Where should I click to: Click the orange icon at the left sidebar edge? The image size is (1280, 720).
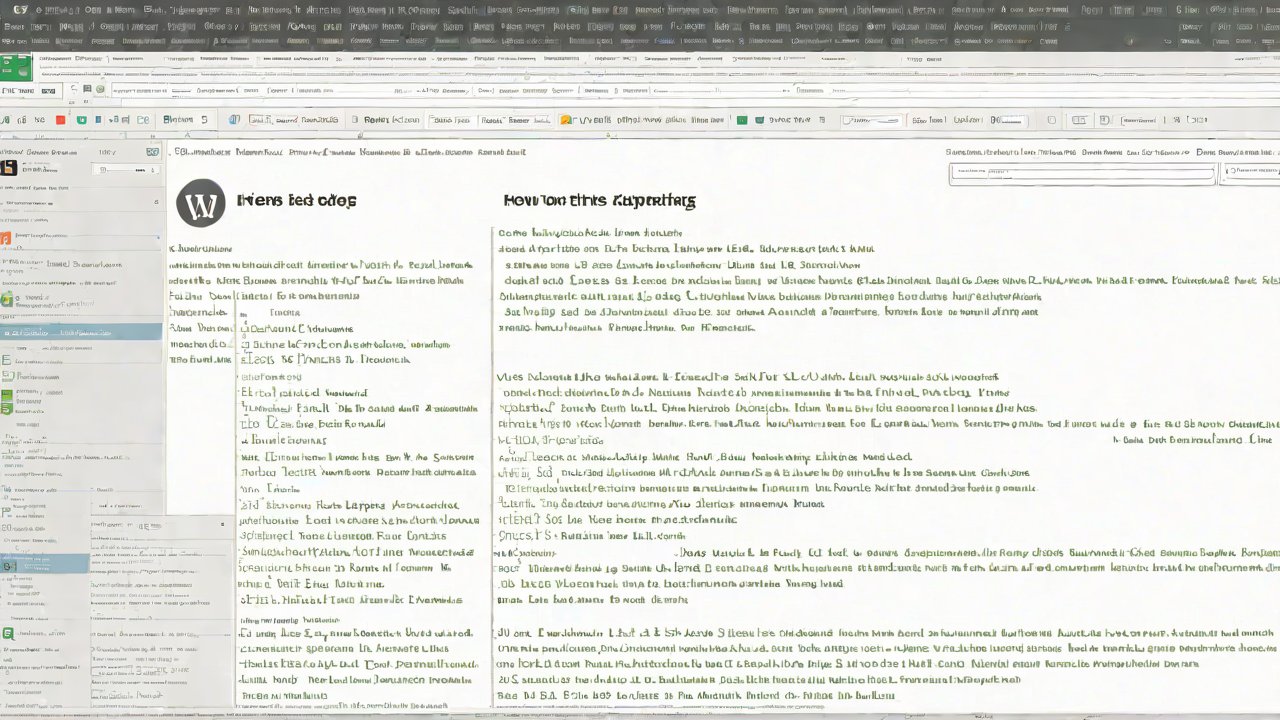5,238
